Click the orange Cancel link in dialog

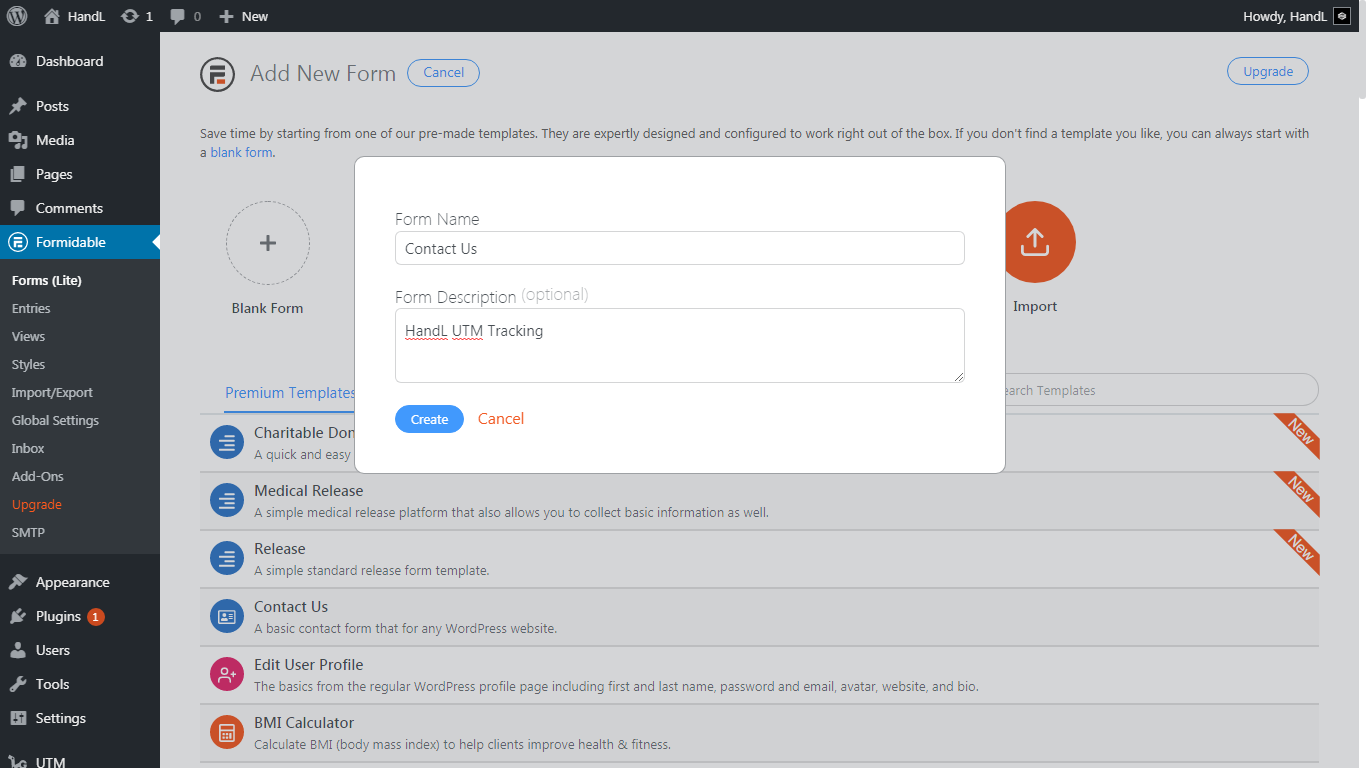point(501,419)
